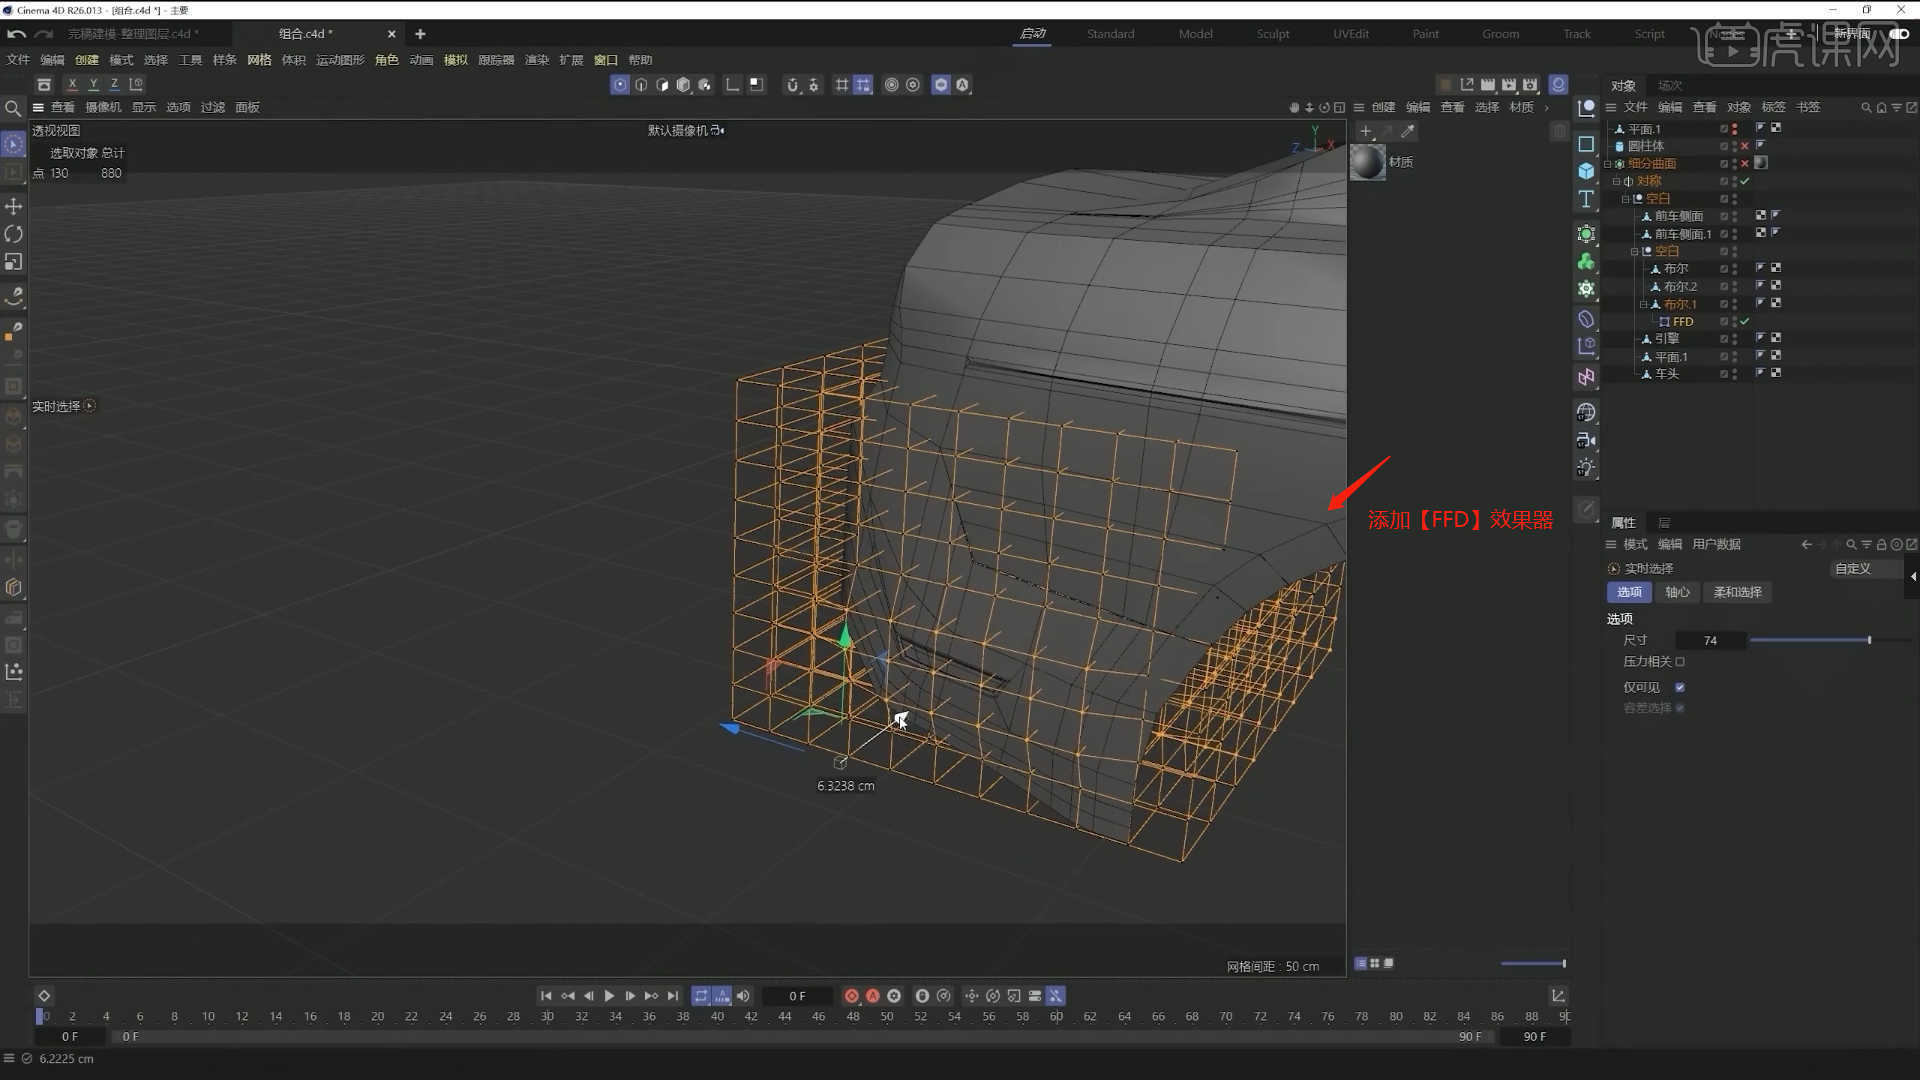Activate the Live Selection tool icon
Image resolution: width=1920 pixels, height=1080 pixels.
tap(14, 145)
